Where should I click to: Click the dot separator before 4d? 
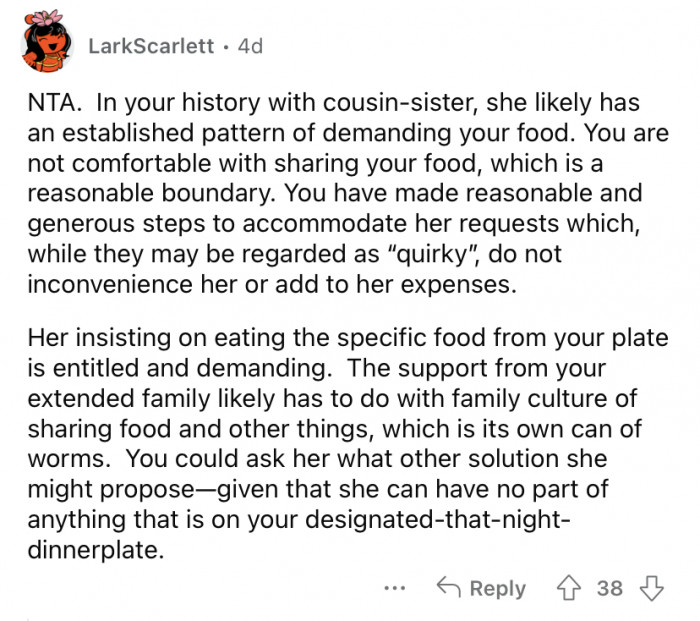pyautogui.click(x=226, y=46)
